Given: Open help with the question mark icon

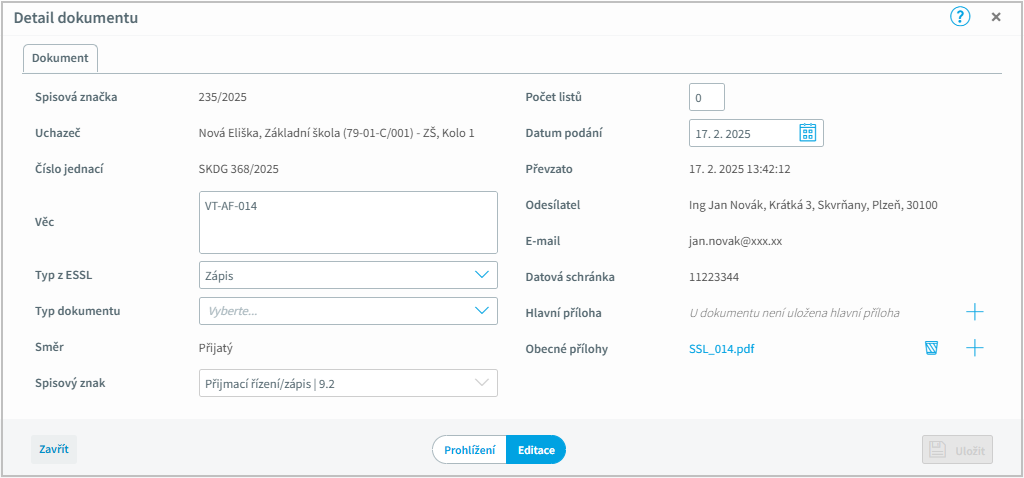Looking at the screenshot, I should (960, 17).
